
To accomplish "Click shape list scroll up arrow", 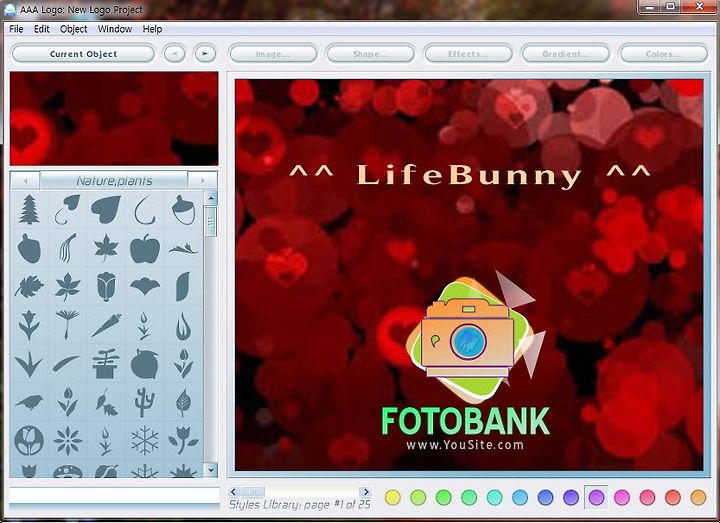I will pos(211,198).
